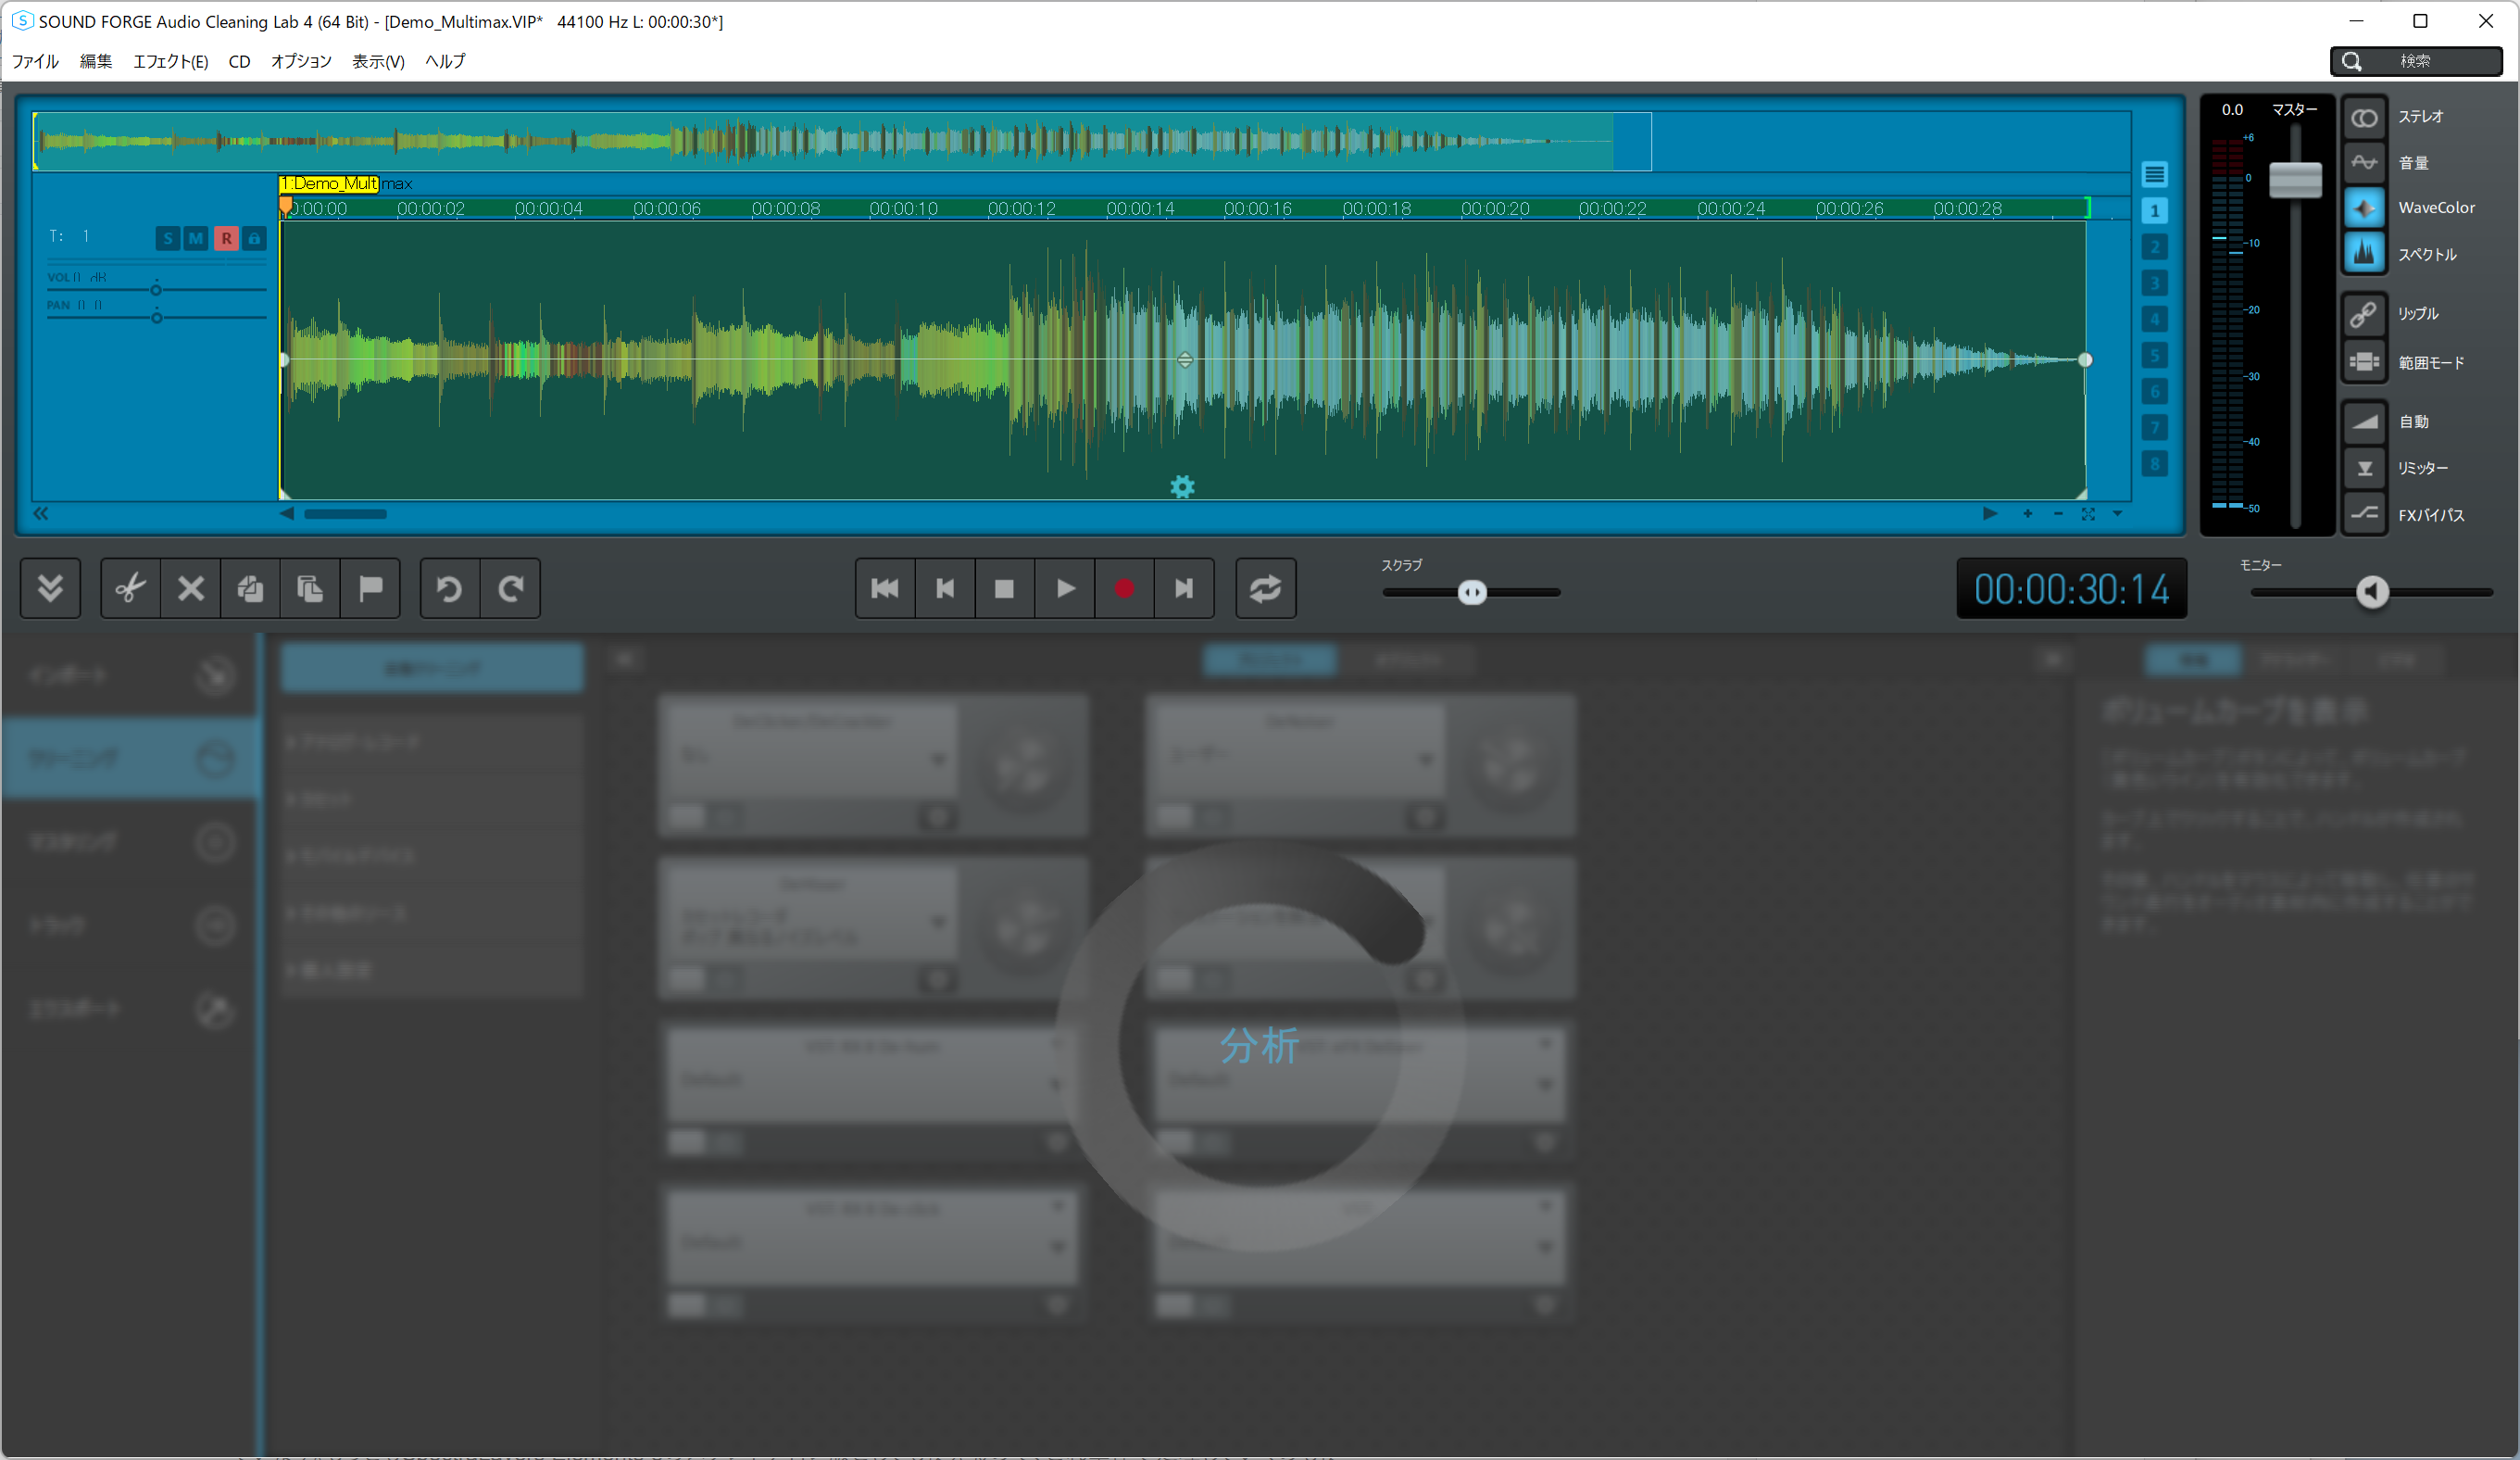The height and width of the screenshot is (1460, 2520).
Task: Mute track 1 with M button
Action: [x=196, y=238]
